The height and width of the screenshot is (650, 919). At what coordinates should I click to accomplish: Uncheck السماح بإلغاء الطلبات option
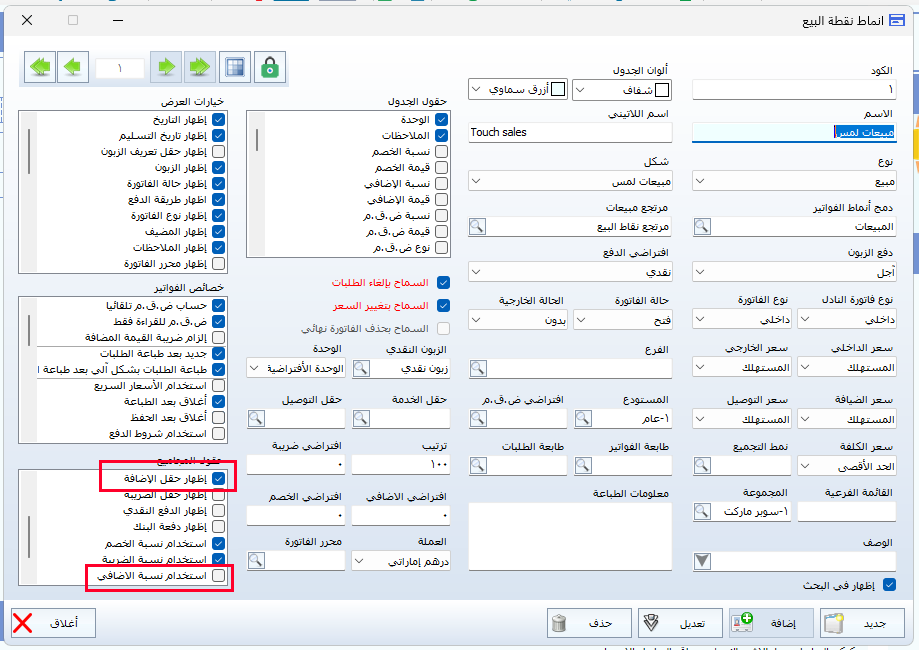[444, 283]
